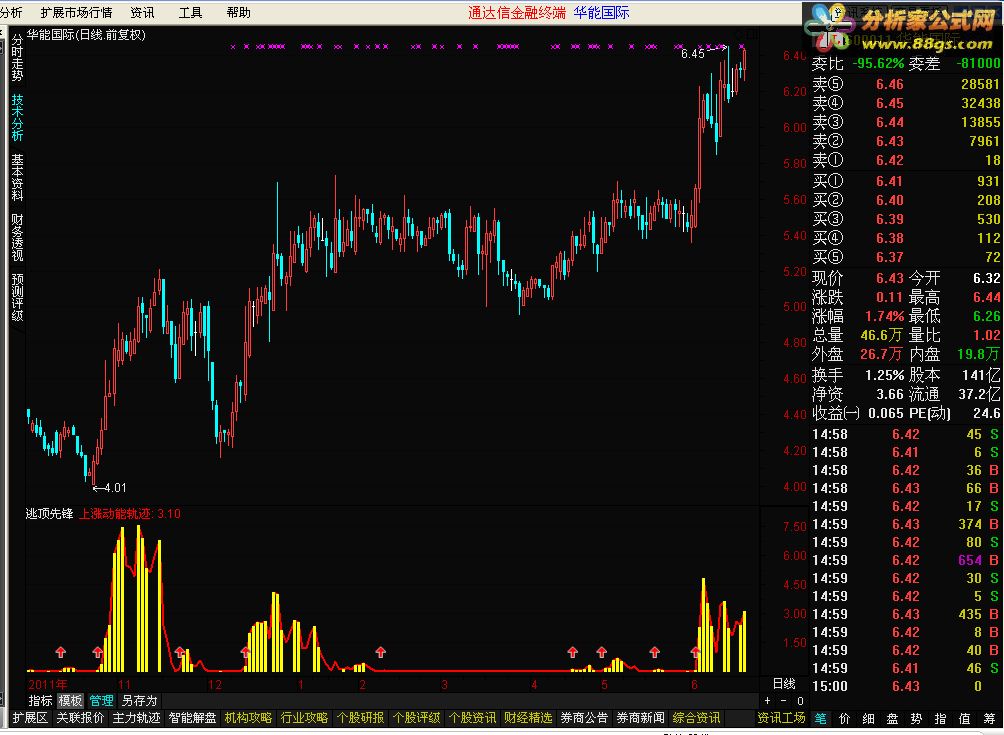Open the 基本资料 side tab
The width and height of the screenshot is (1004, 735).
[x=17, y=177]
